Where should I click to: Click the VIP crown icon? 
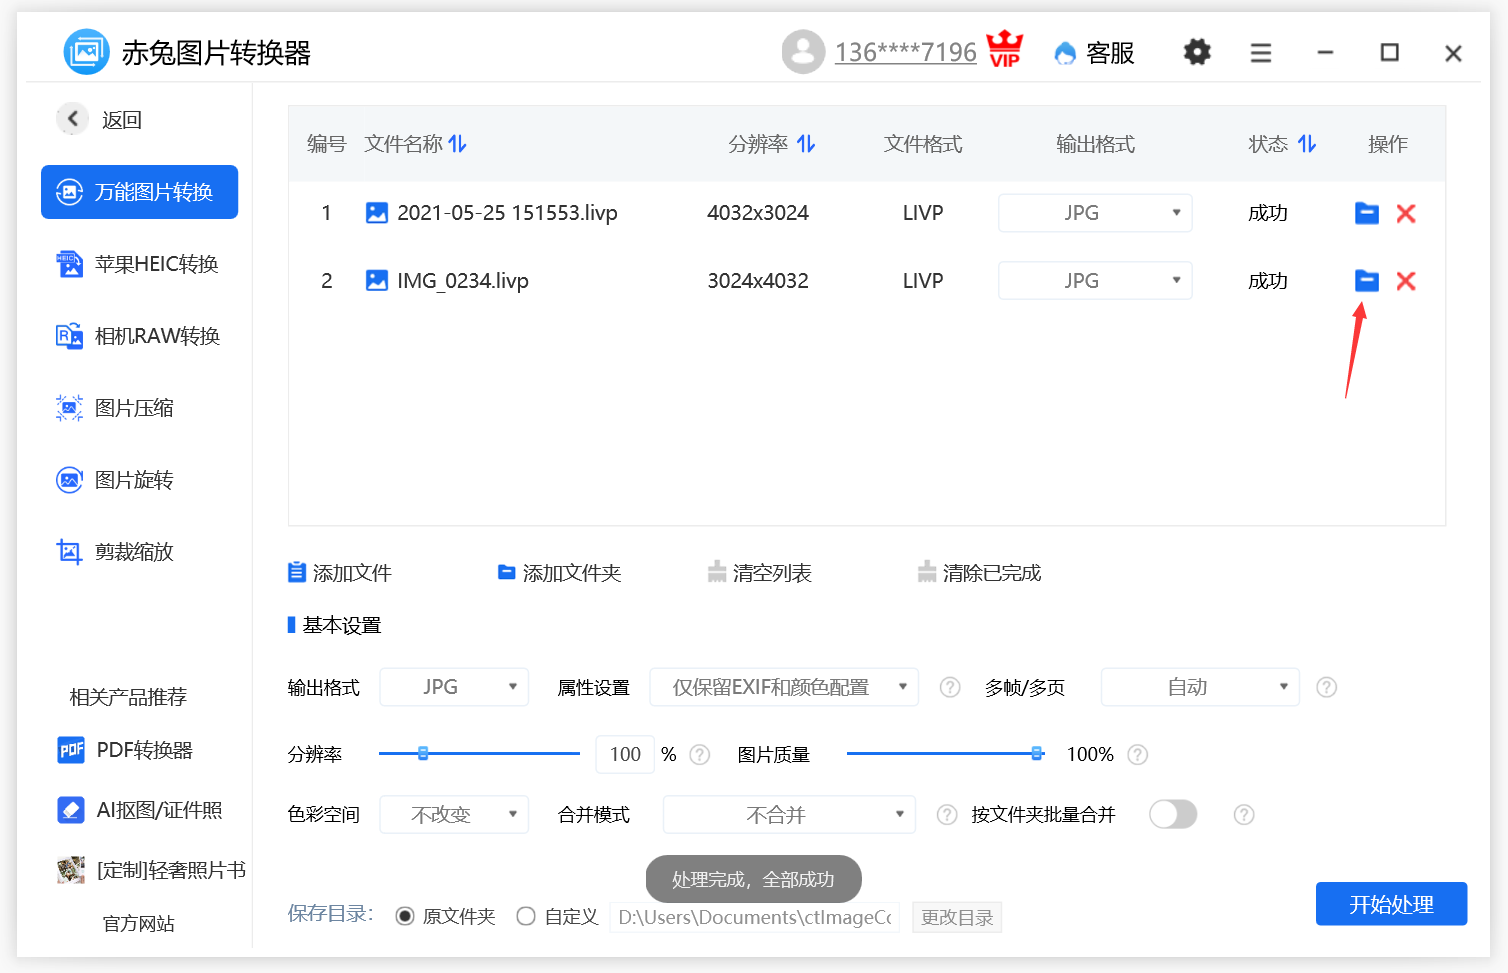[1005, 49]
